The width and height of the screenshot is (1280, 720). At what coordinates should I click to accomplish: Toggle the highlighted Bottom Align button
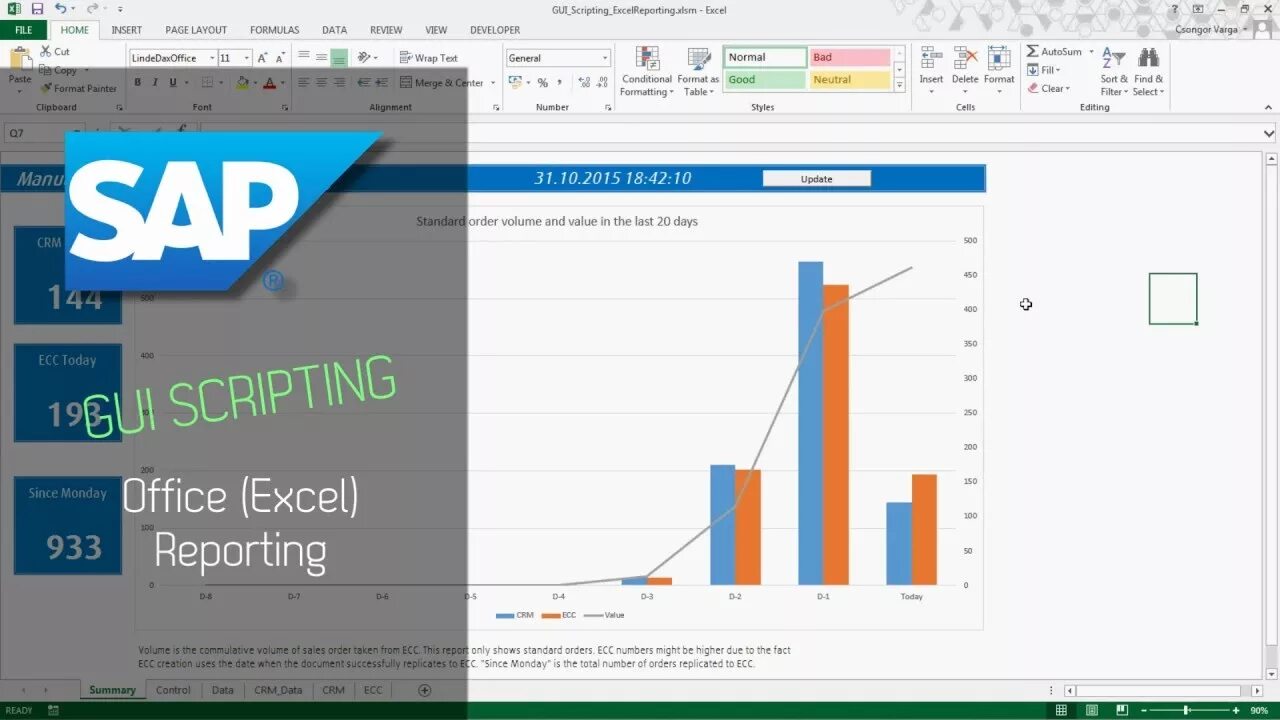pos(339,58)
